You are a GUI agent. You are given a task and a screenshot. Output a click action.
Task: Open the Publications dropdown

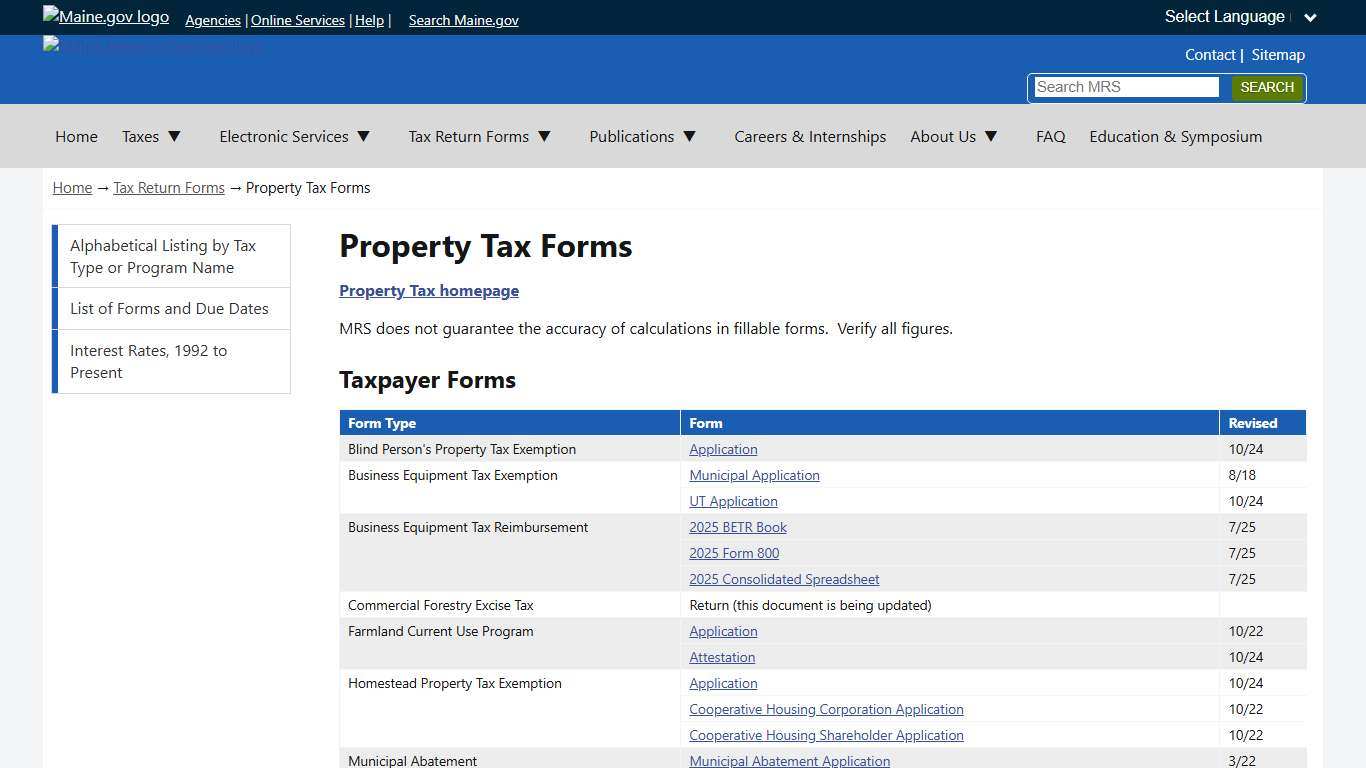643,136
